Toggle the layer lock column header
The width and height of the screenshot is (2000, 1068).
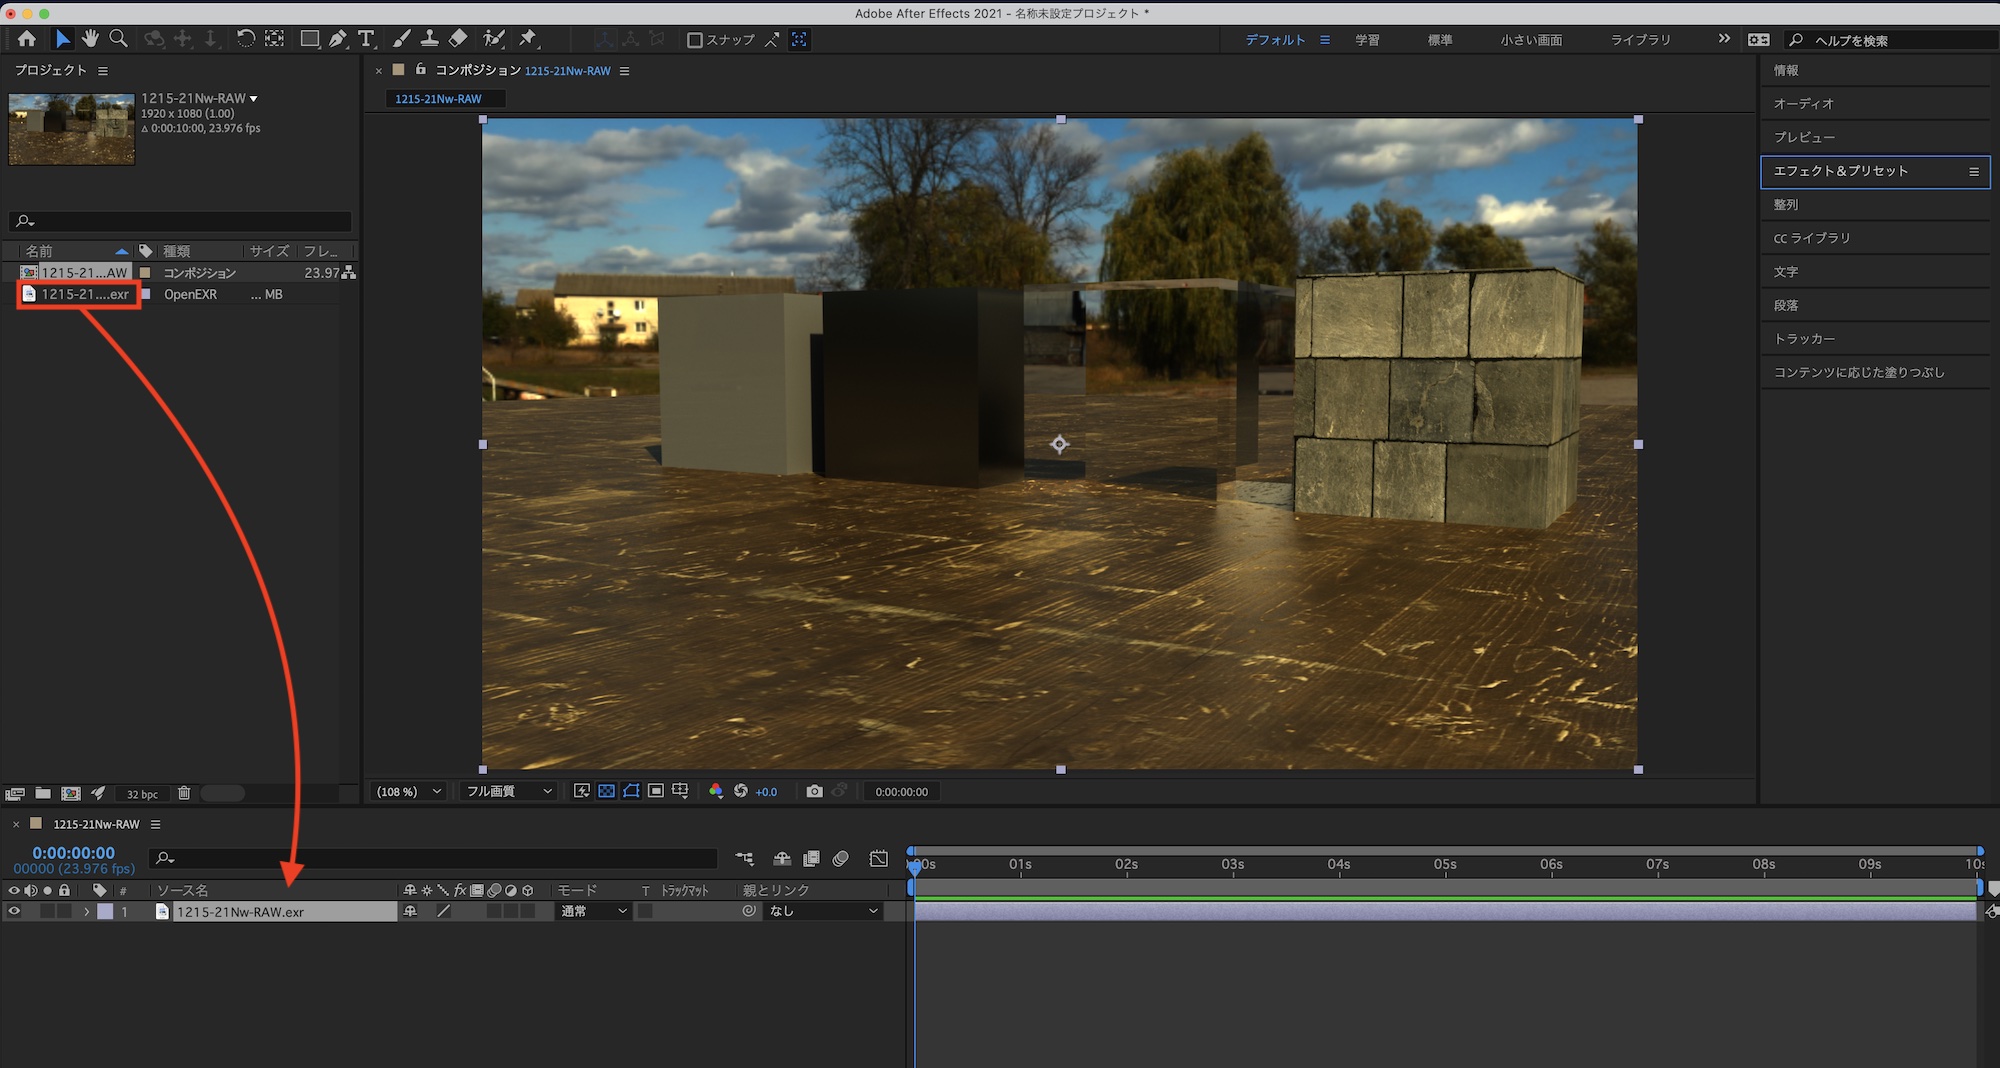coord(64,890)
